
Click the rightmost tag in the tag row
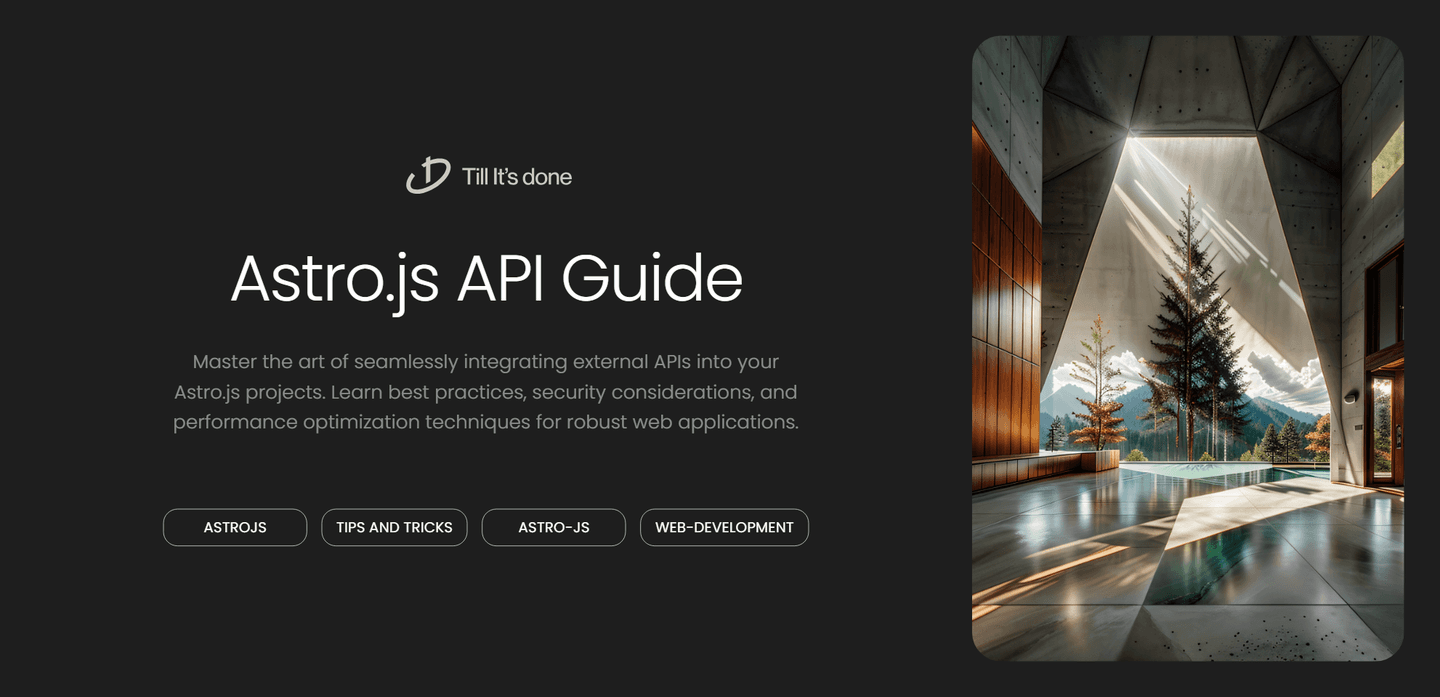pyautogui.click(x=724, y=527)
